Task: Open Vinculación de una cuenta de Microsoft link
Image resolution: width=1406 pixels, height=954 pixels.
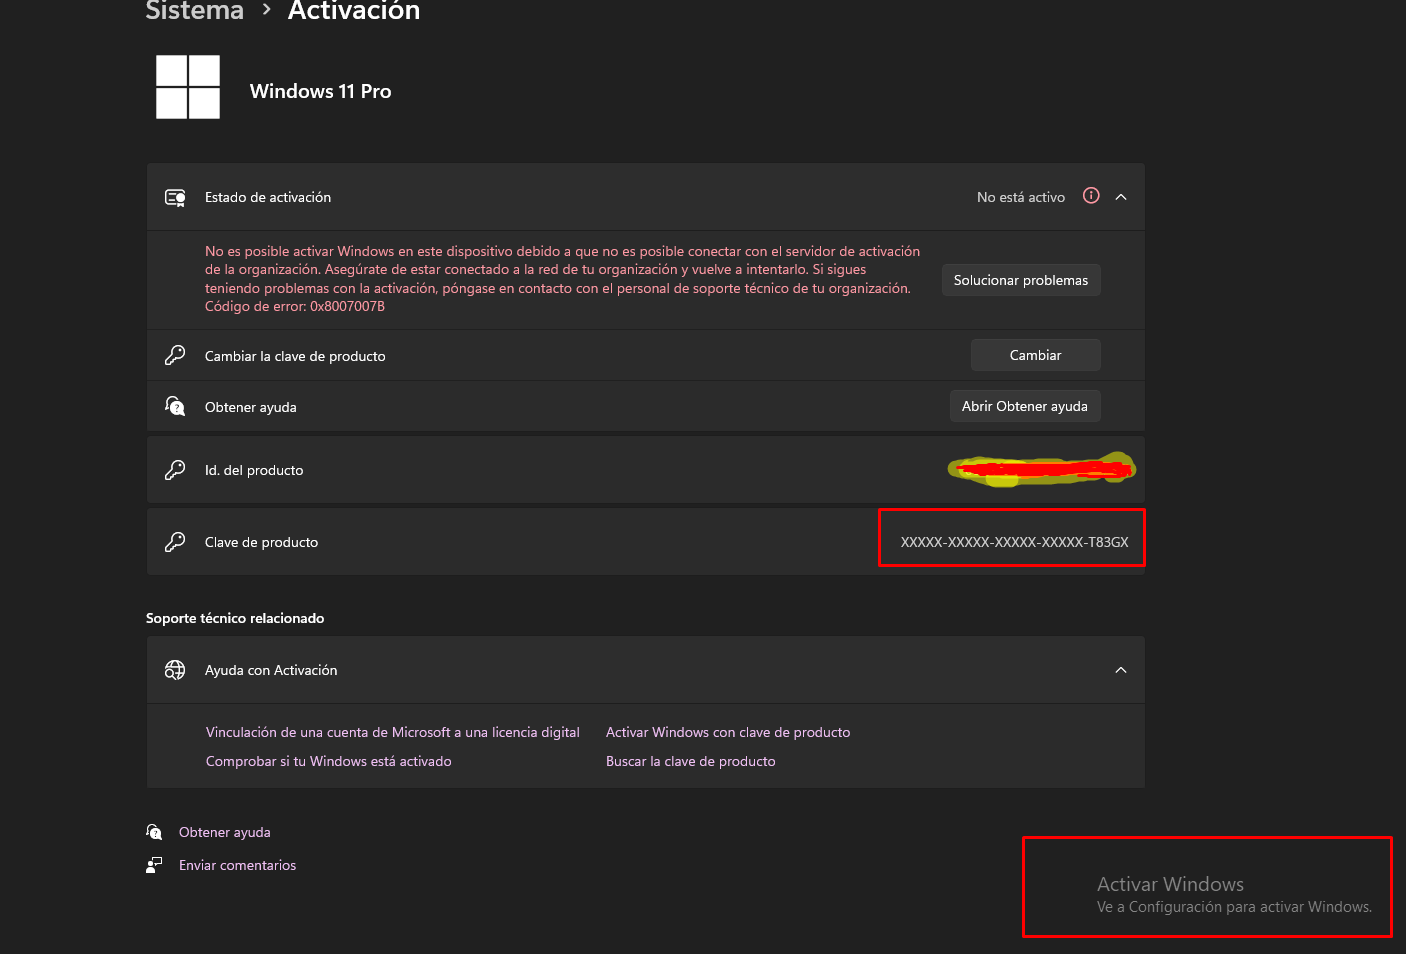Action: pos(393,732)
